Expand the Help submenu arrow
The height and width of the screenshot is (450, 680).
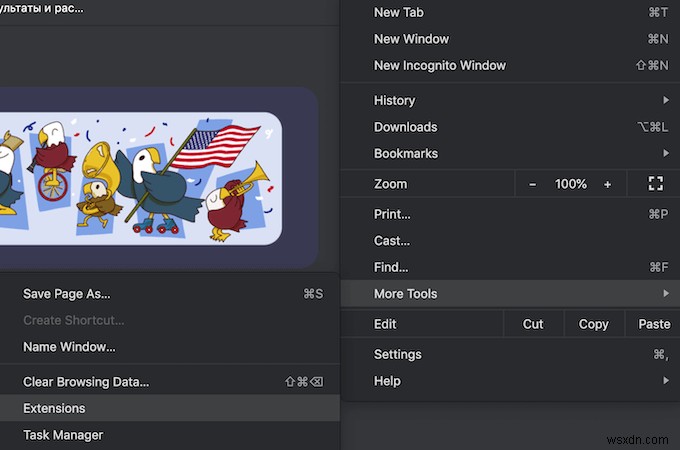tap(666, 381)
